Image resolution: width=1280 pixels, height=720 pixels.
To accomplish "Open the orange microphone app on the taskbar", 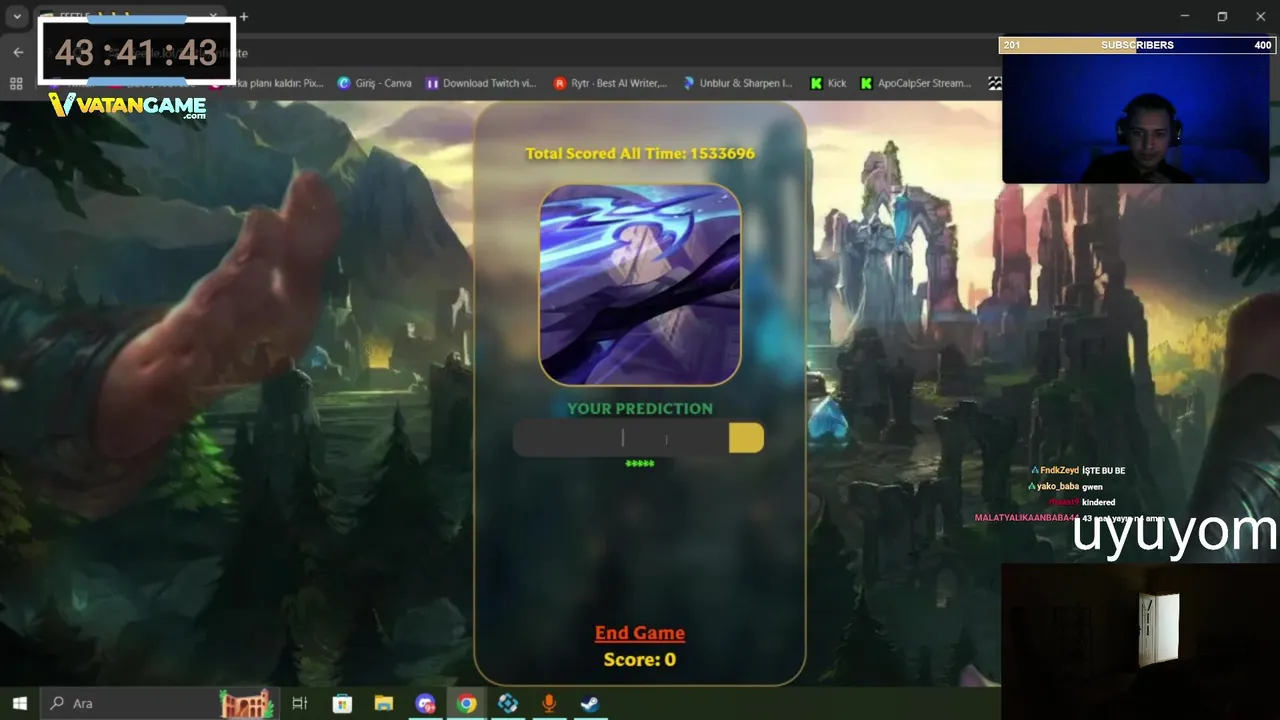I will click(x=549, y=703).
